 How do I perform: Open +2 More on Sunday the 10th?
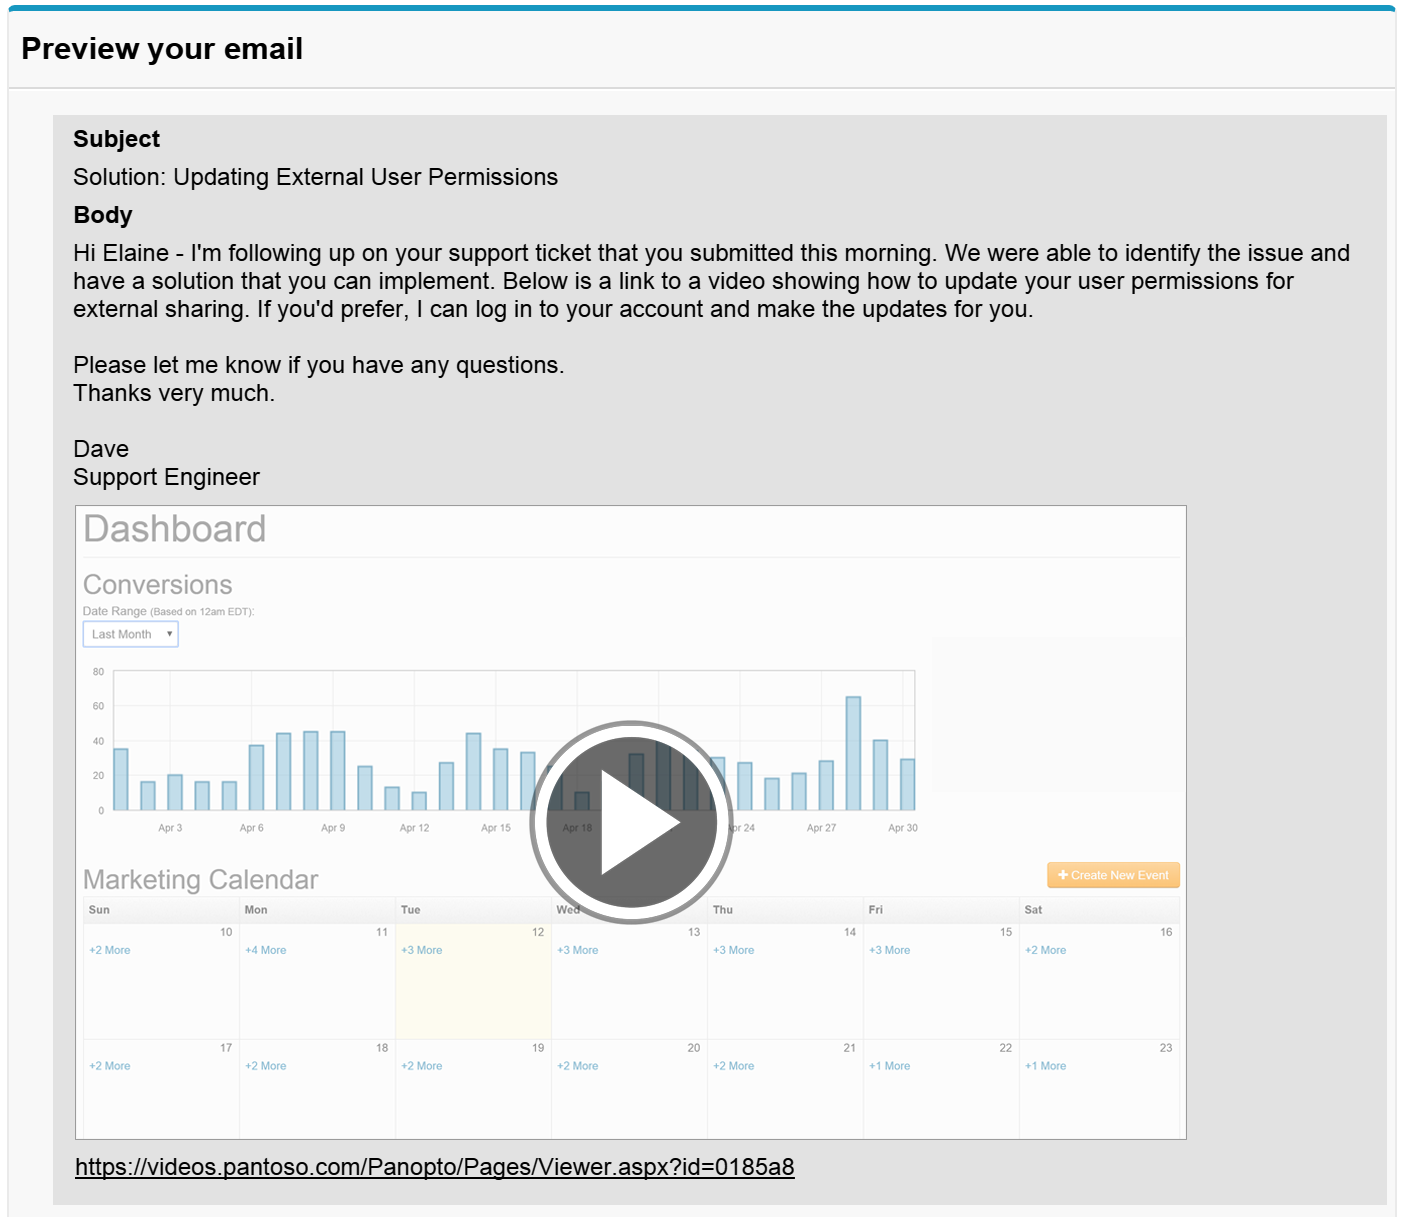tap(110, 950)
